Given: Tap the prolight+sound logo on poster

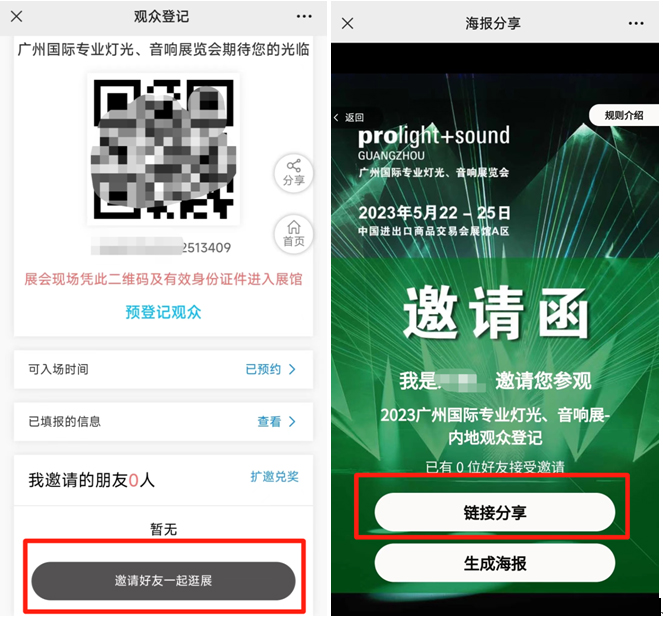Looking at the screenshot, I should pos(434,143).
